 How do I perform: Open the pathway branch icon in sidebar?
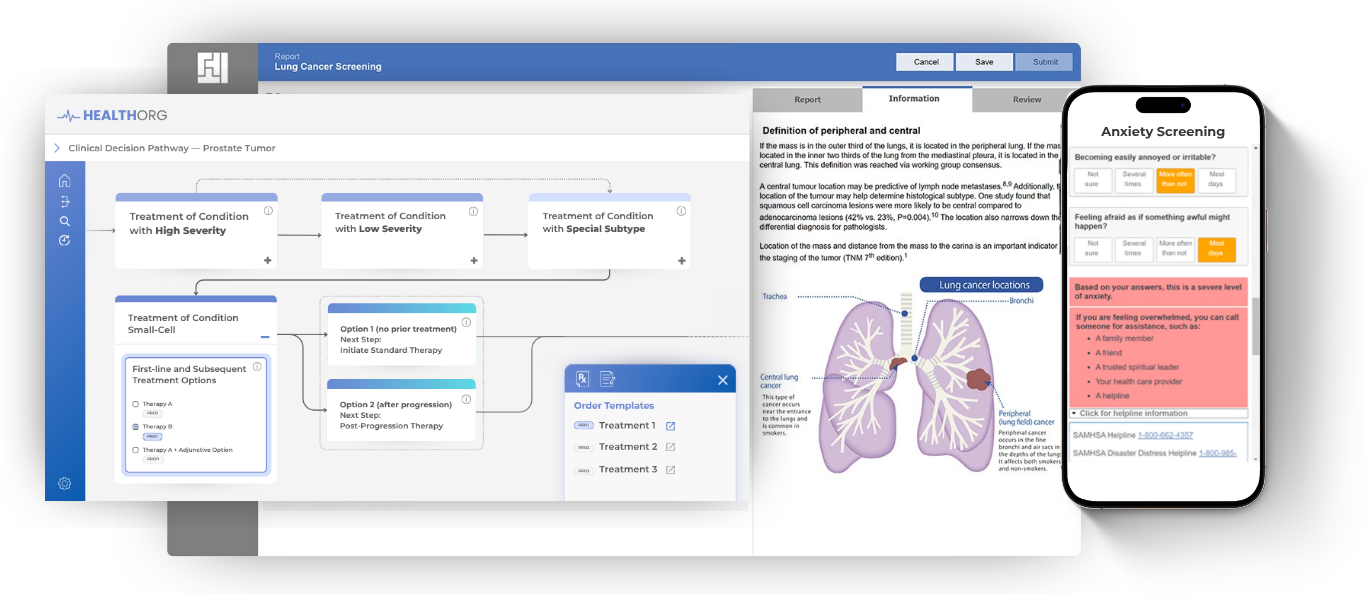[65, 202]
